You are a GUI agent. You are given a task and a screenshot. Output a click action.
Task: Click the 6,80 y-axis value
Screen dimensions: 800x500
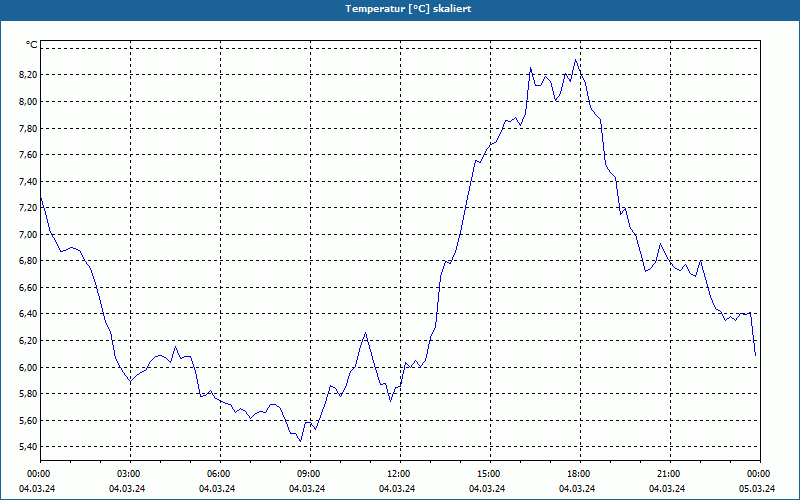(x=27, y=261)
